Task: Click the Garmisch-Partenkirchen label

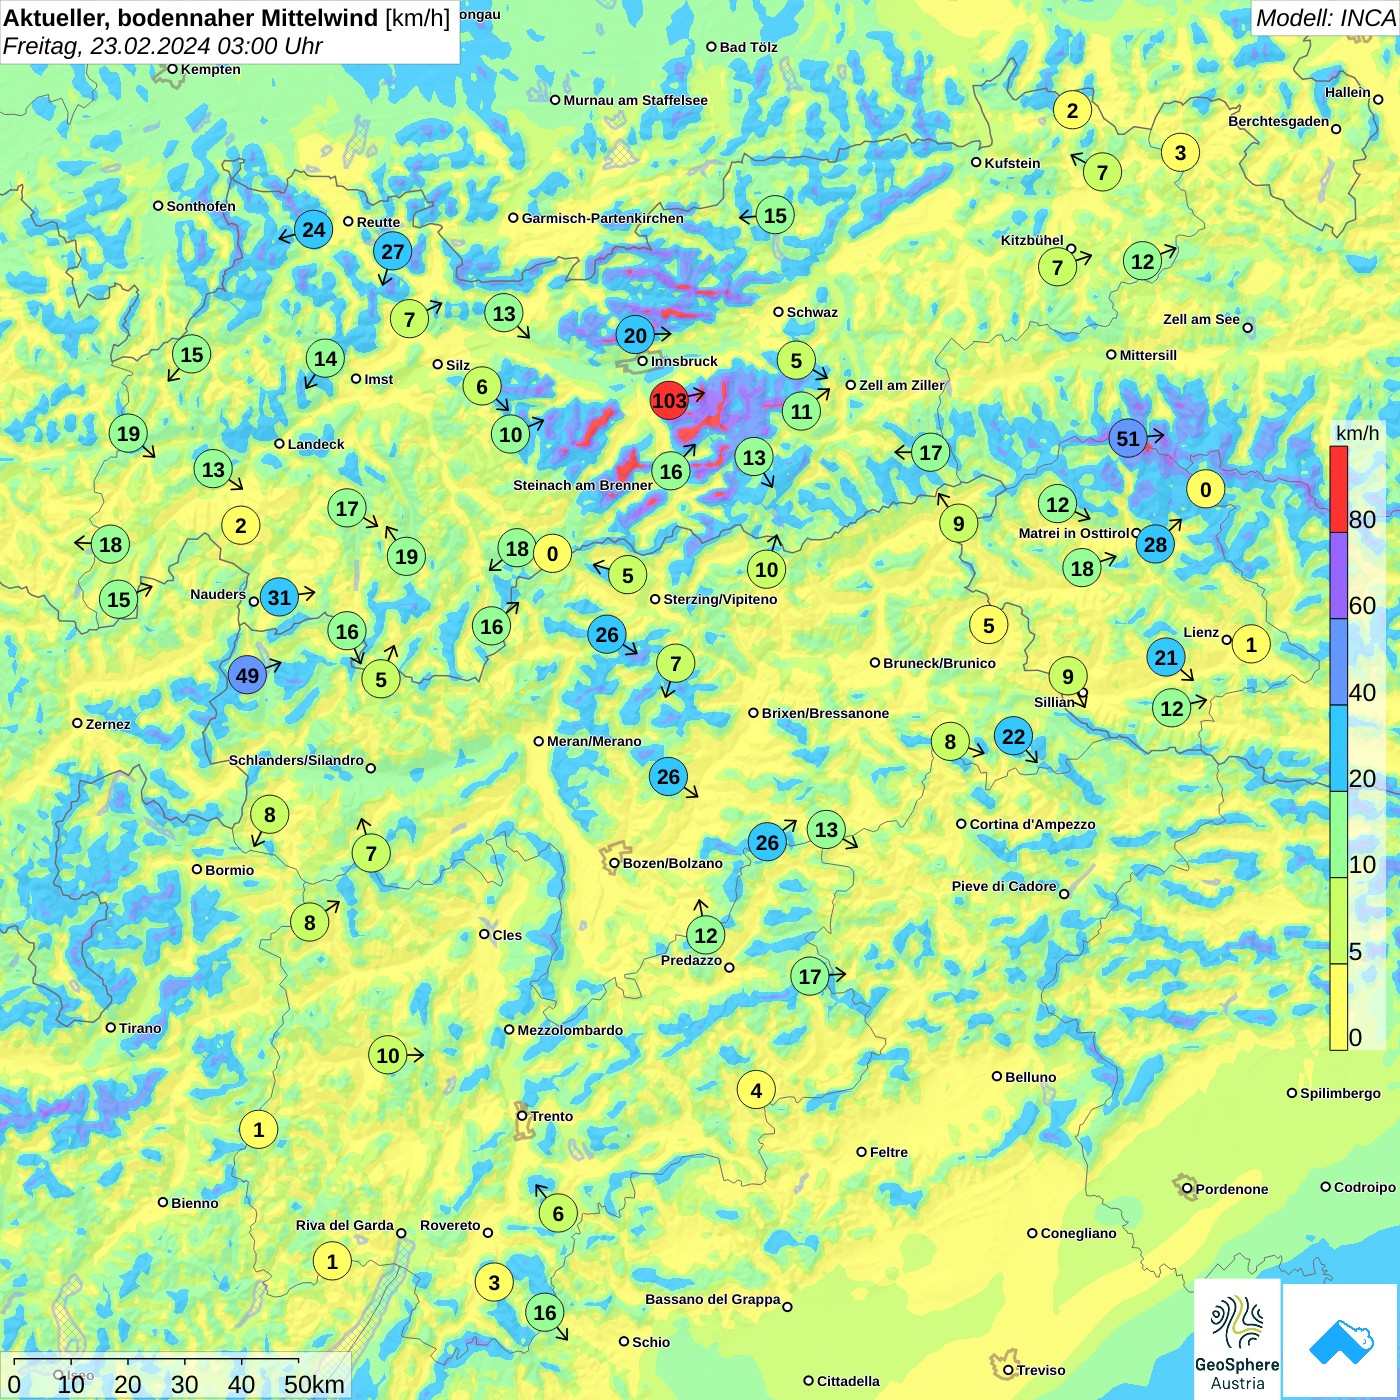Action: tap(603, 218)
